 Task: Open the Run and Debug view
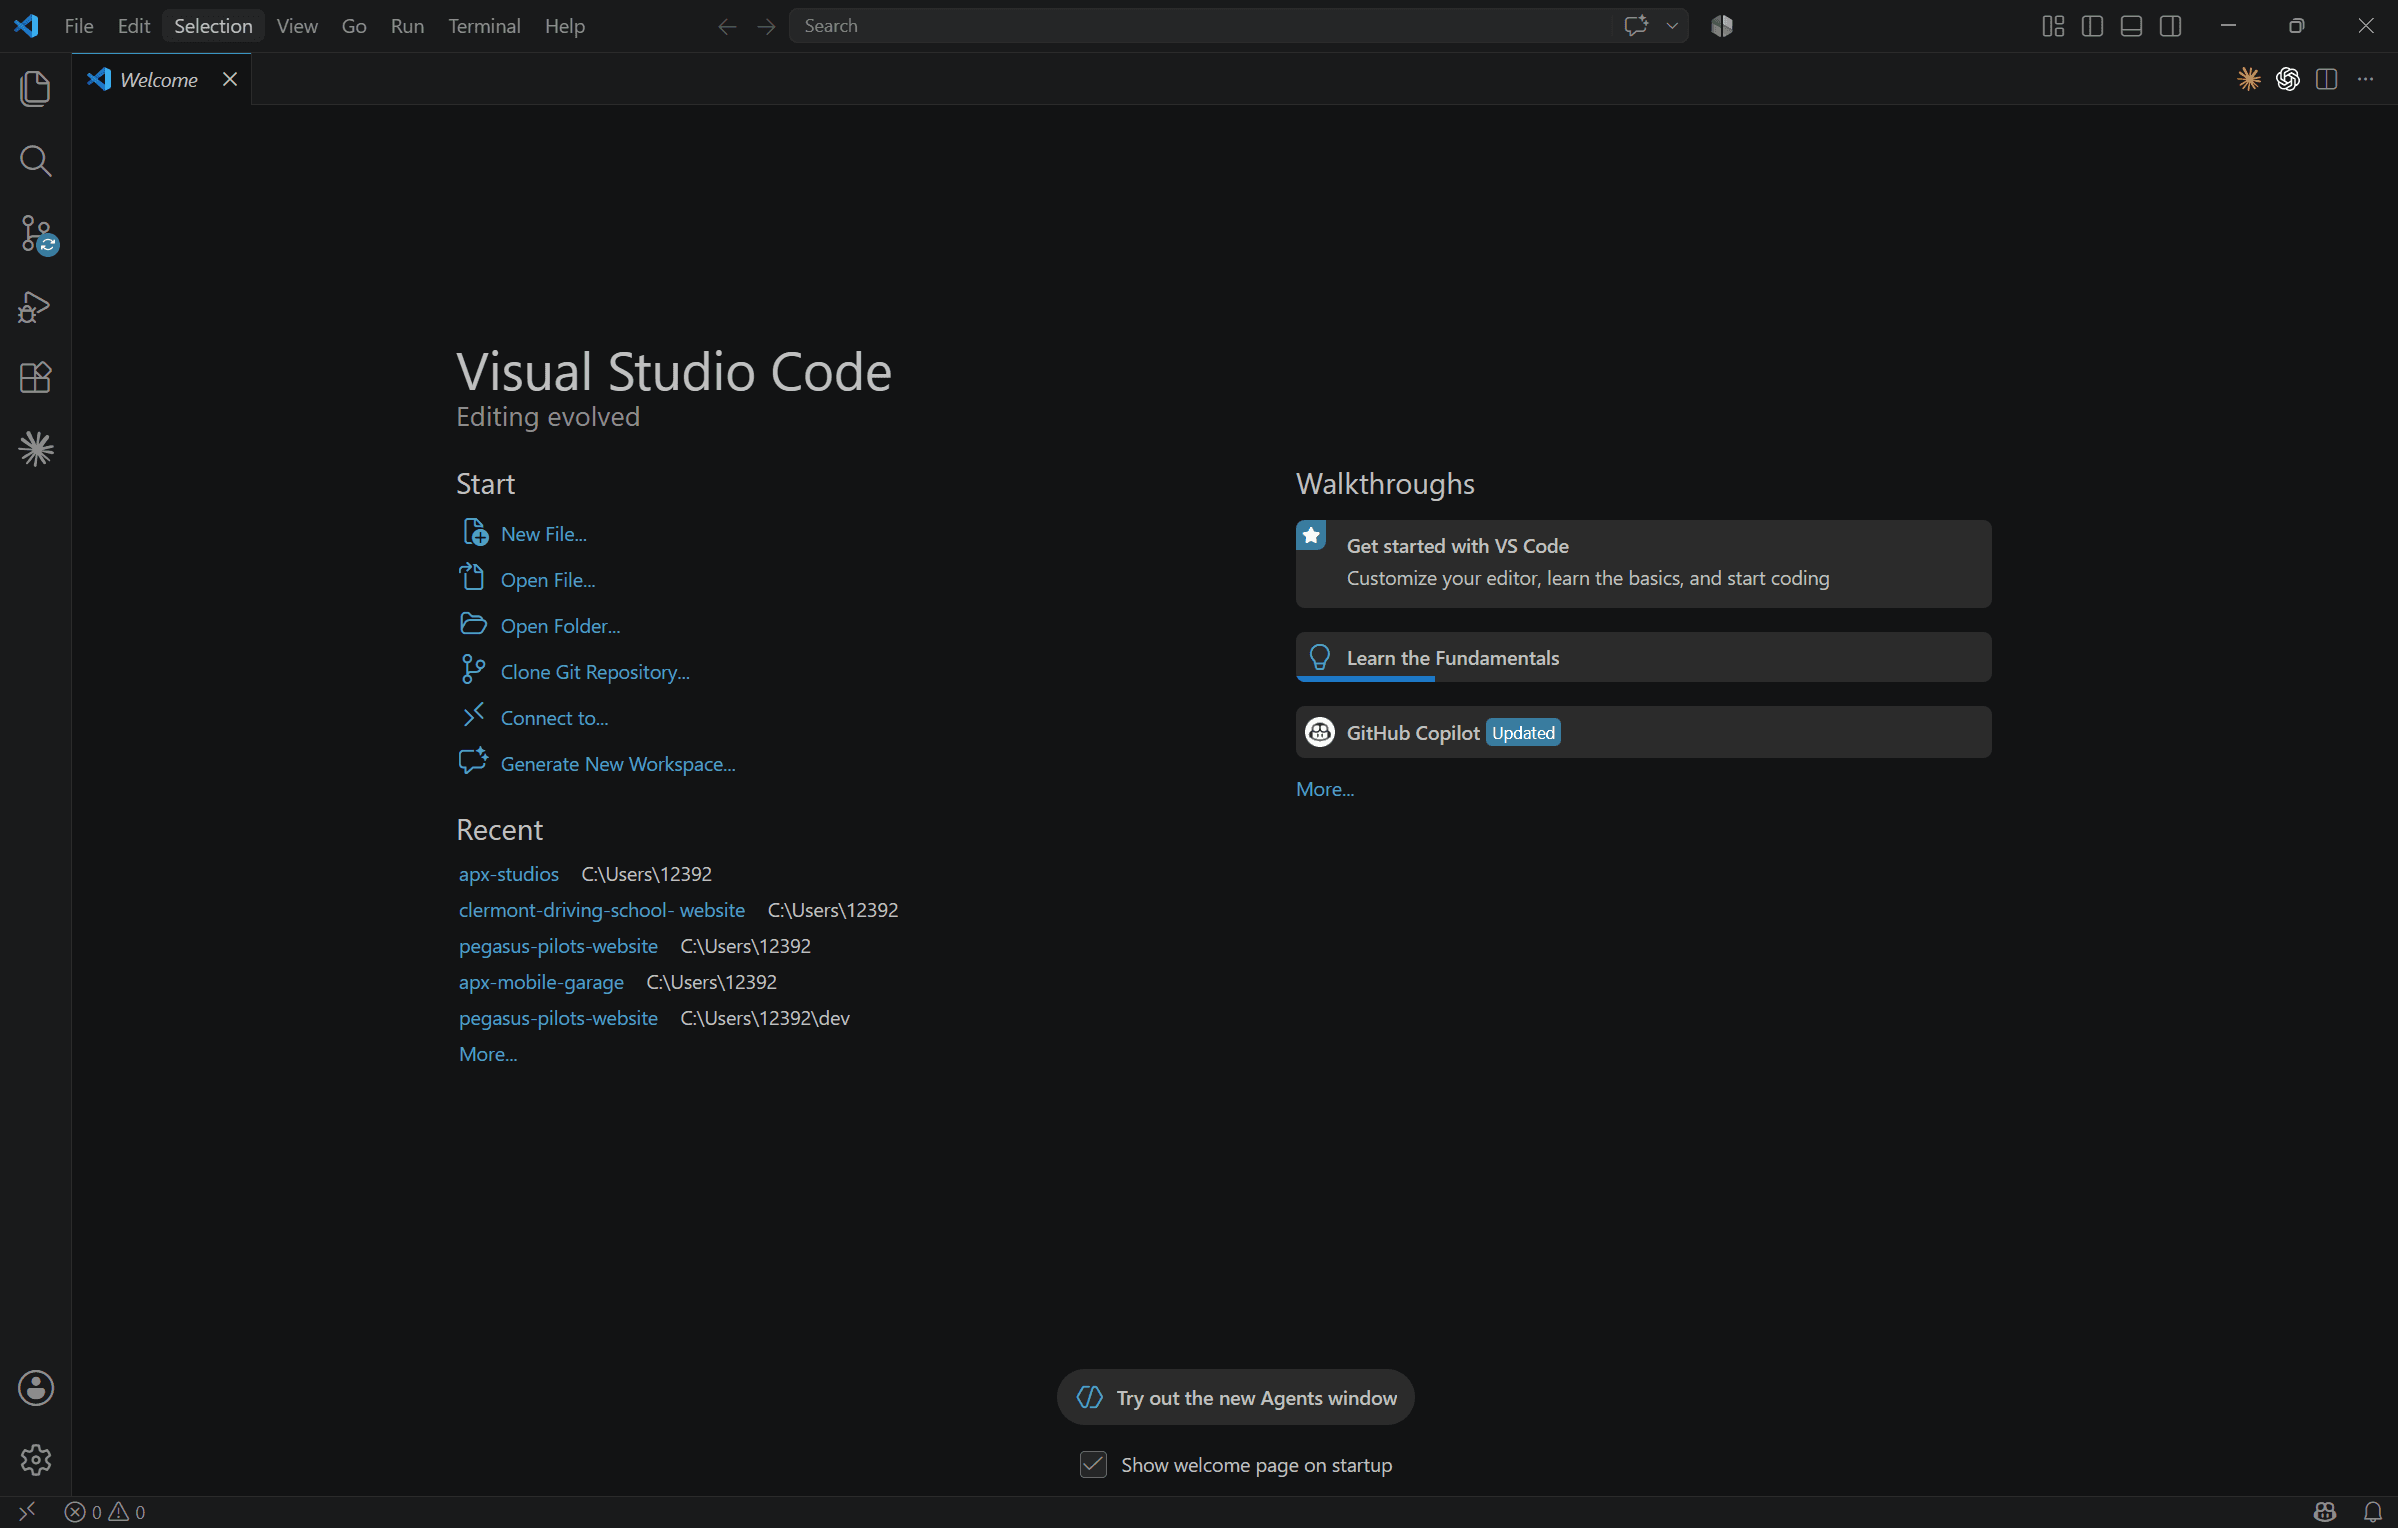(35, 306)
